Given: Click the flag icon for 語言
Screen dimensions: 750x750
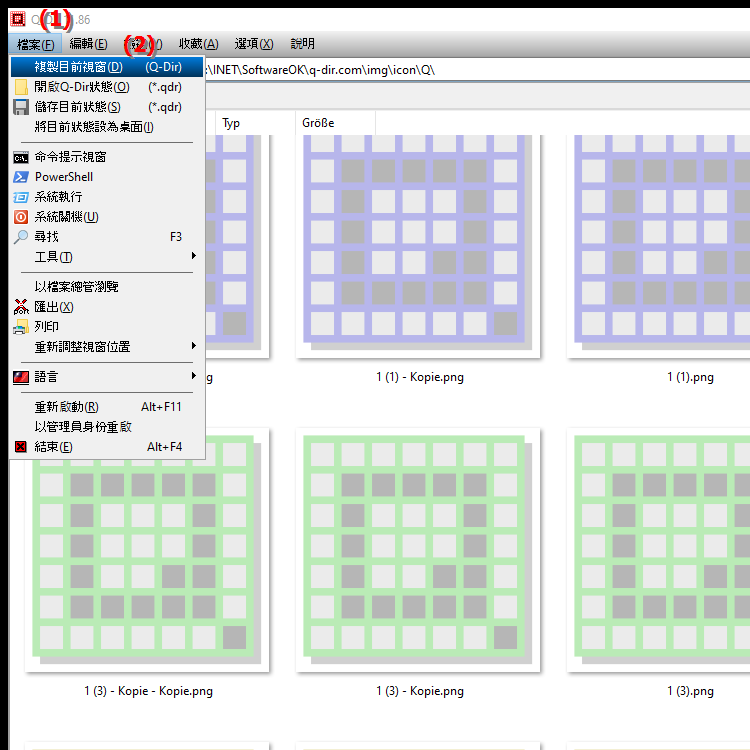Looking at the screenshot, I should (21, 377).
